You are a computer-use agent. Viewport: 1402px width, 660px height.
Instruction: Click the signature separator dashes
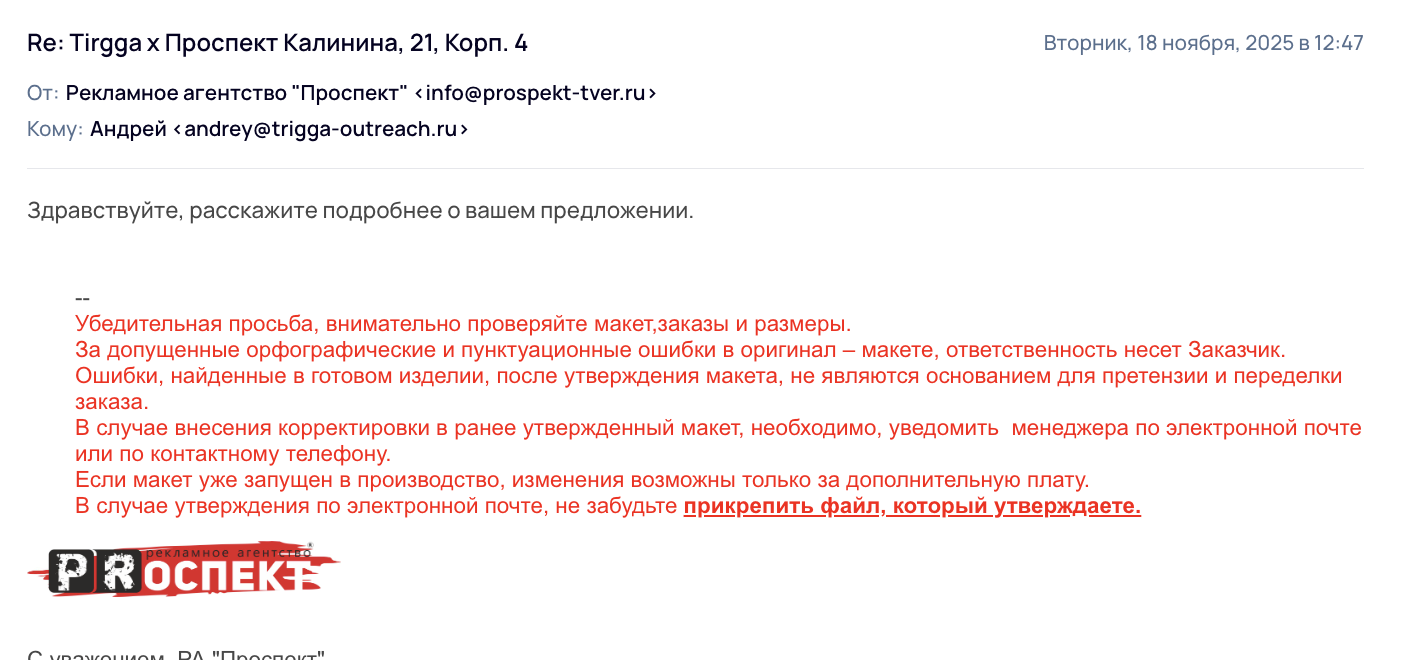coord(82,298)
